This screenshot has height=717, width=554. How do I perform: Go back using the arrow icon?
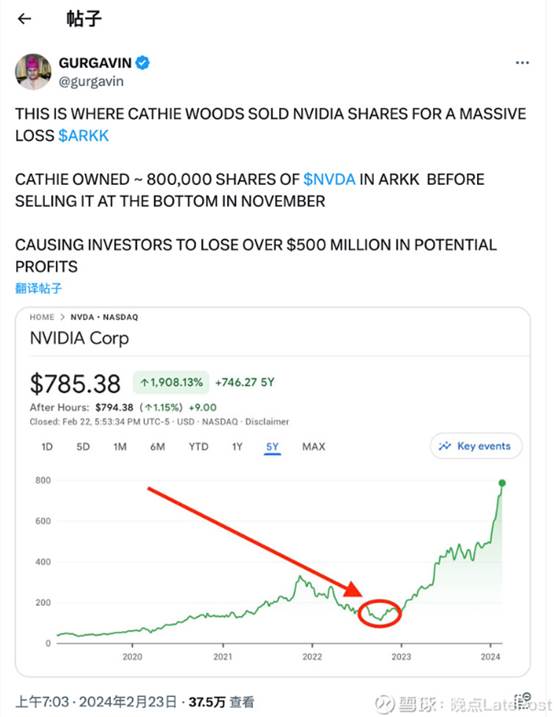pyautogui.click(x=24, y=19)
